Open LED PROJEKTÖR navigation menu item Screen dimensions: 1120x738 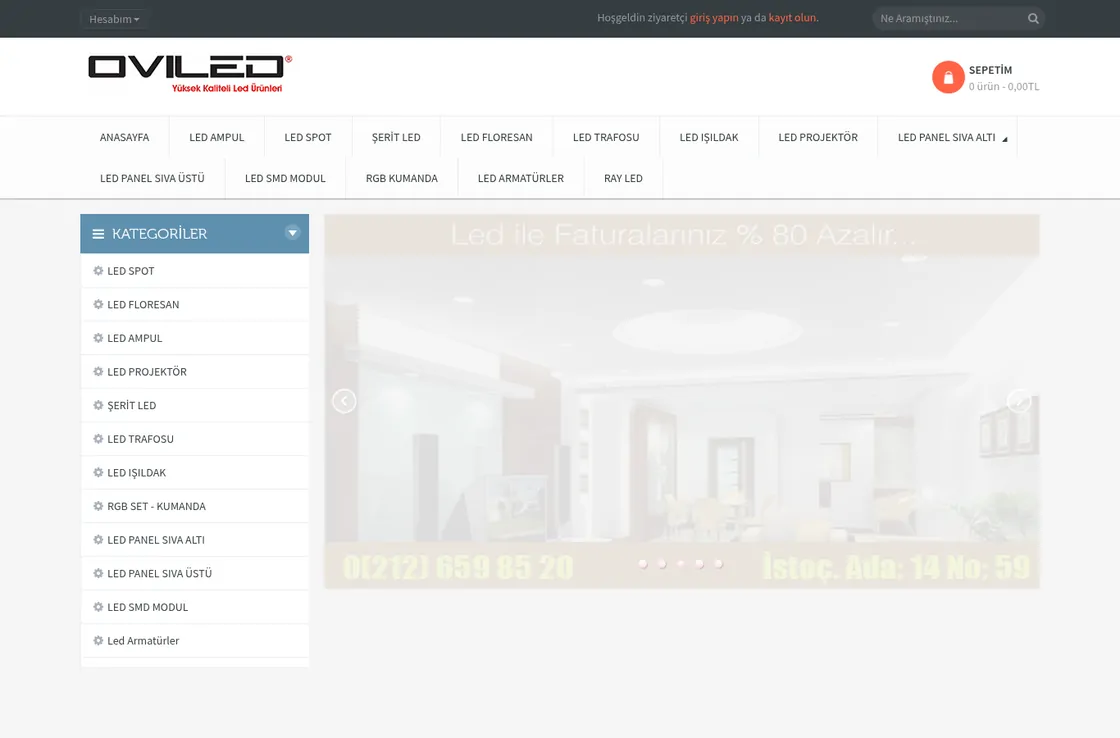pos(818,137)
